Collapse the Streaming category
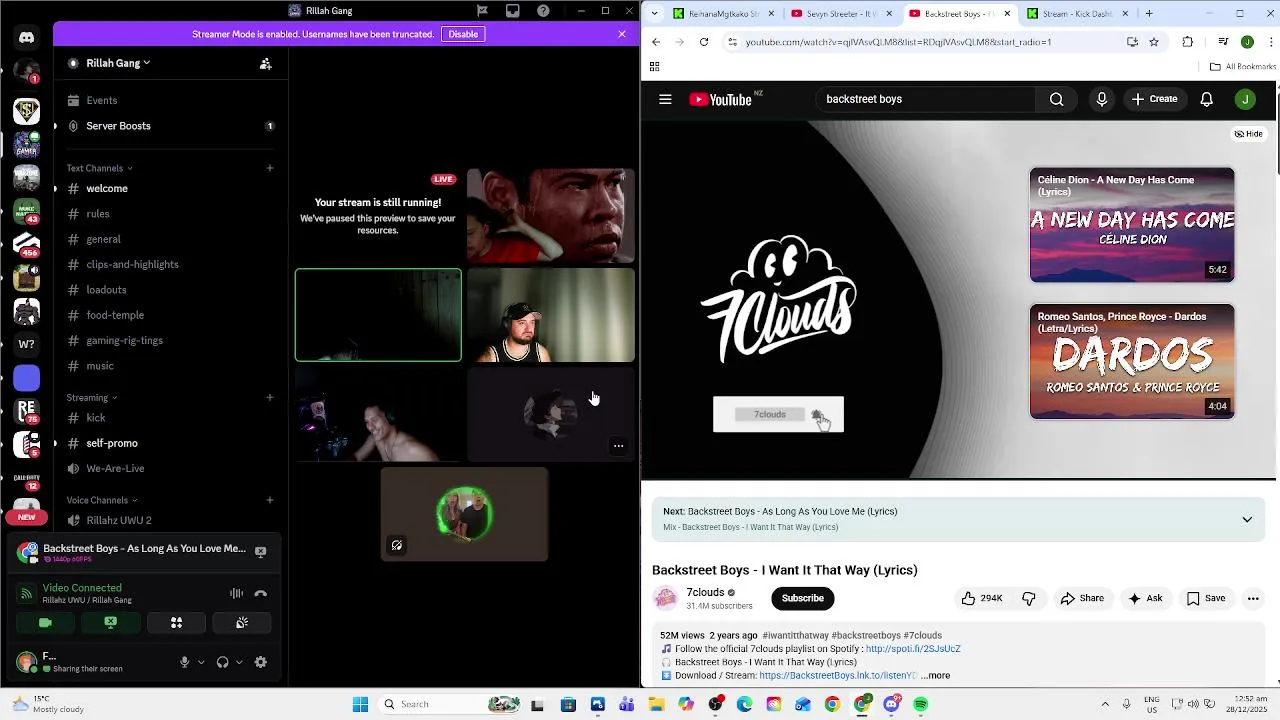This screenshot has width=1280, height=720. [92, 397]
